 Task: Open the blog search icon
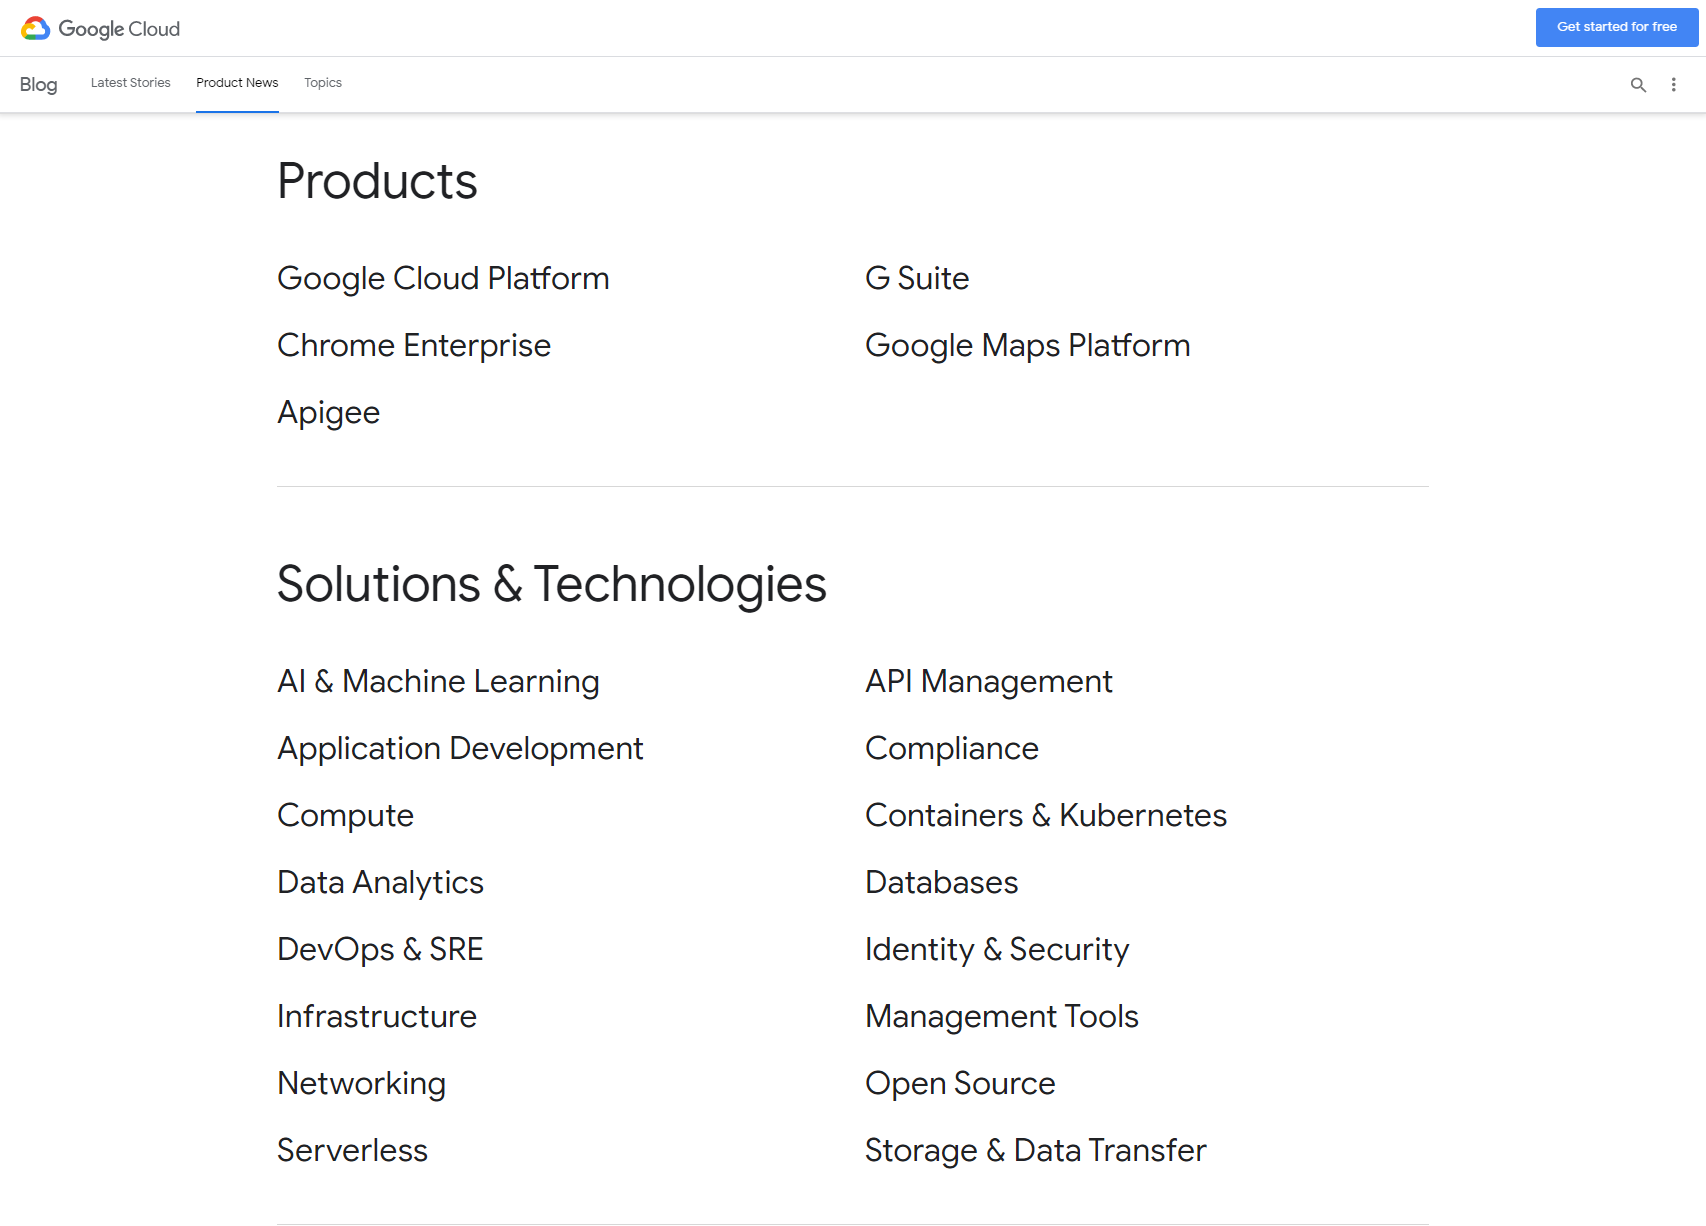click(x=1638, y=85)
